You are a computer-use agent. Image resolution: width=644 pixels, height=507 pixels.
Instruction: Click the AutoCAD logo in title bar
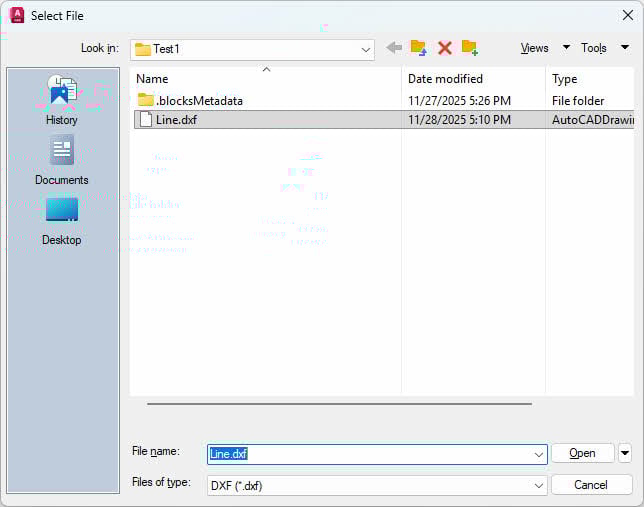pos(17,15)
